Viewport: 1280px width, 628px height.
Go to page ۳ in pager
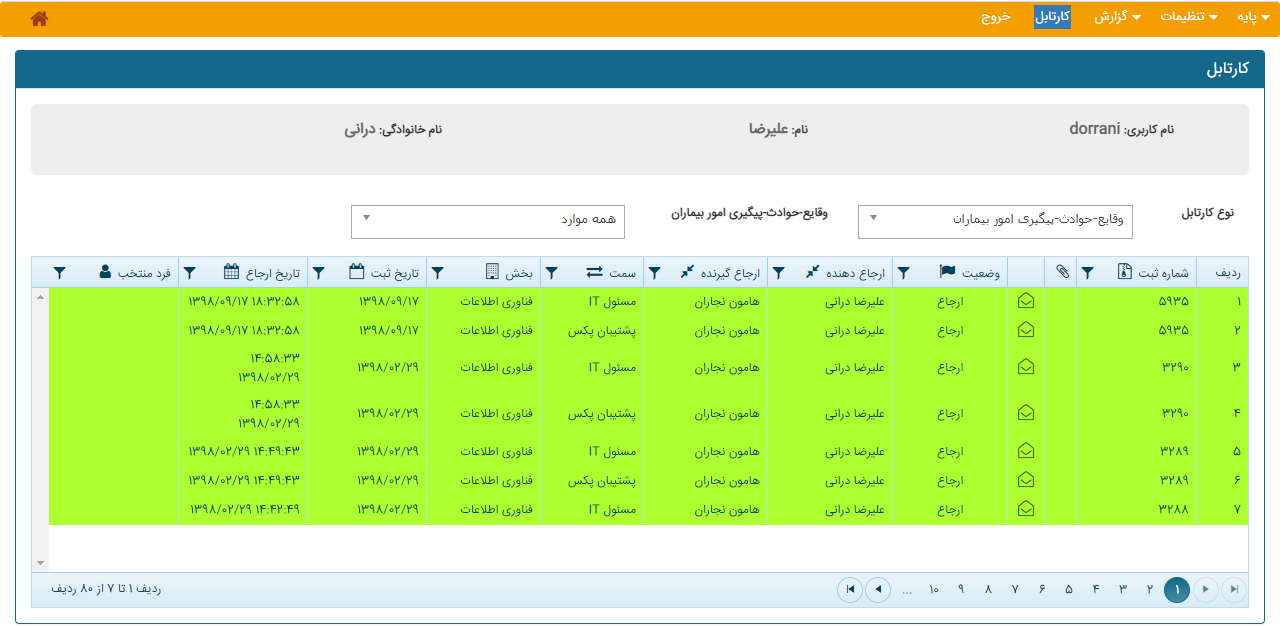click(1123, 590)
